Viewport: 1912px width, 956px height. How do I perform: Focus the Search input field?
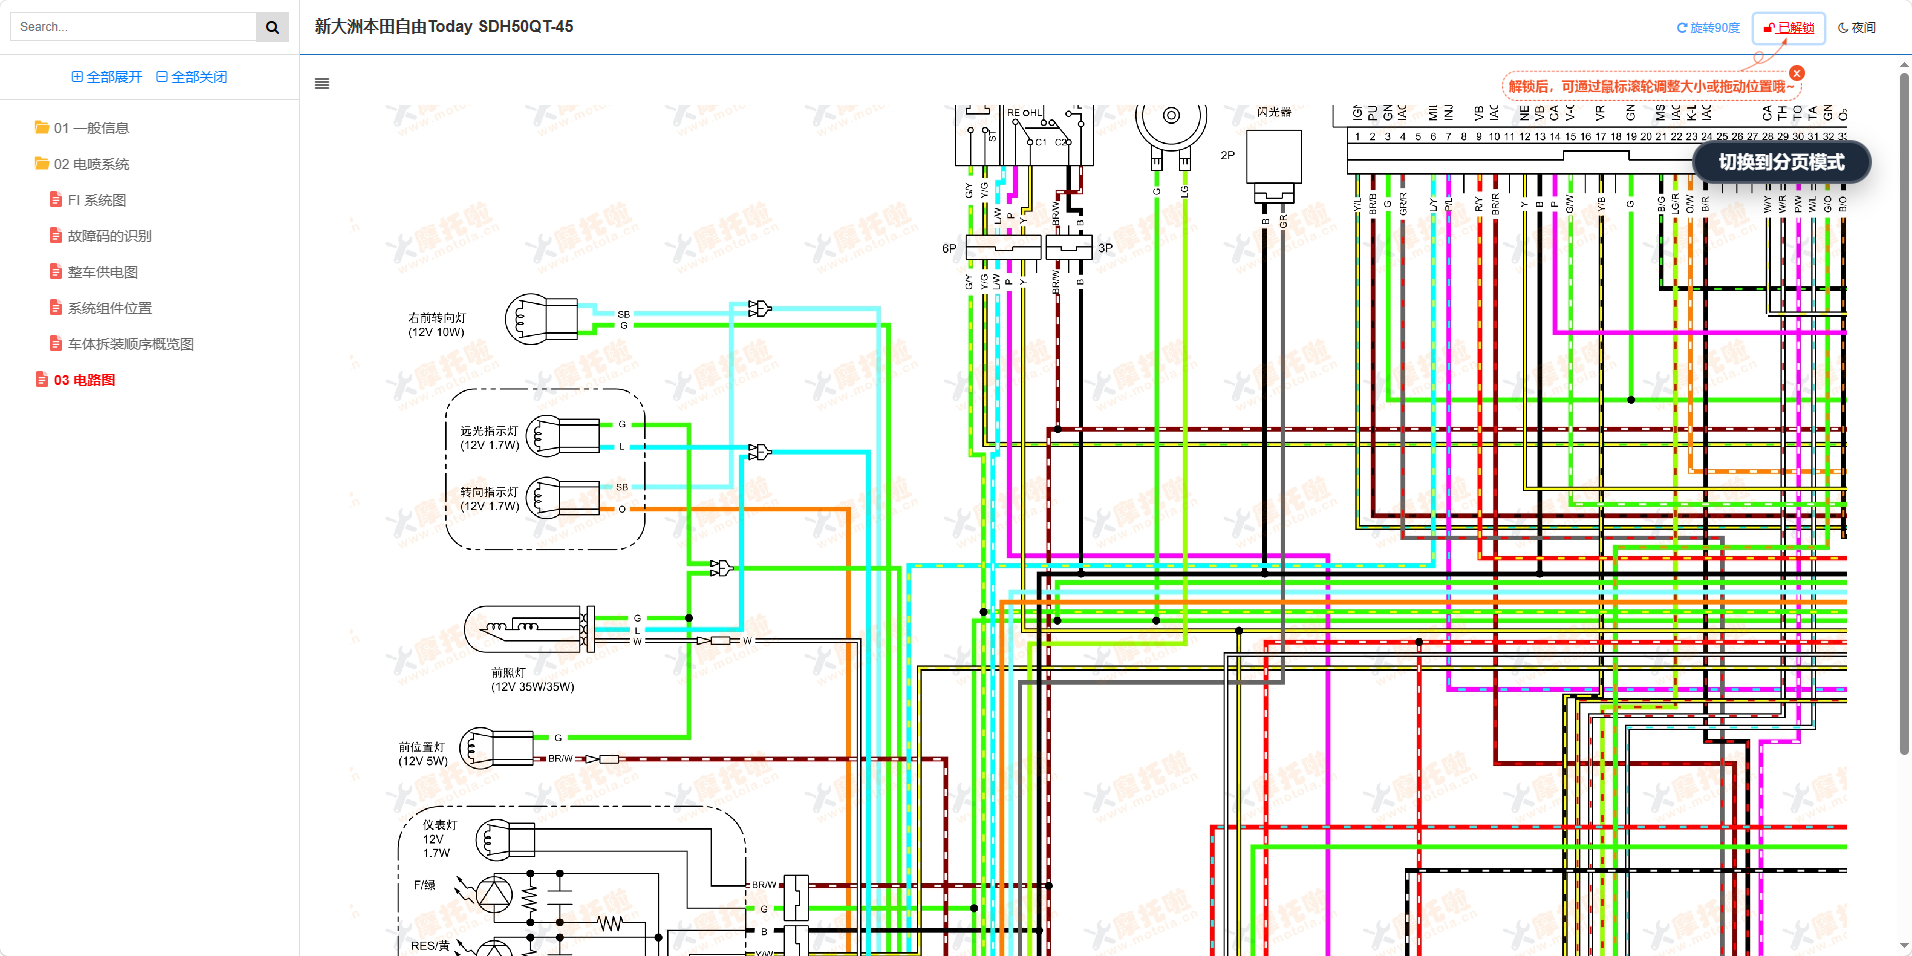(133, 27)
